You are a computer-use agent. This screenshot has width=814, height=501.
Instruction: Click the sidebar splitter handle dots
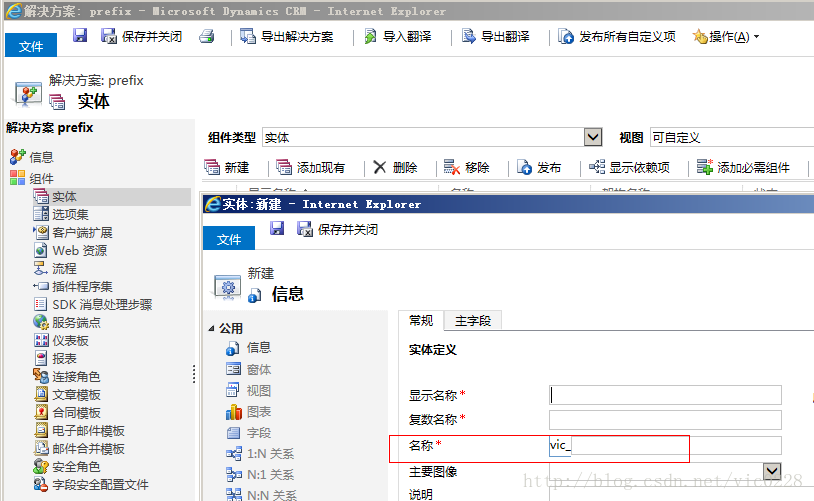point(194,374)
